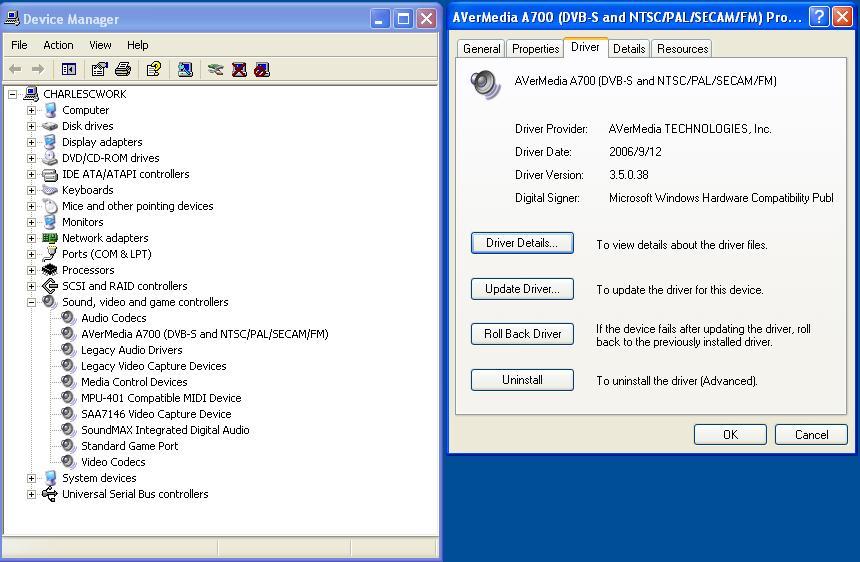Screen dimensions: 860x562
Task: Select MPU-401 Compatible MIDI Device
Action: [161, 398]
